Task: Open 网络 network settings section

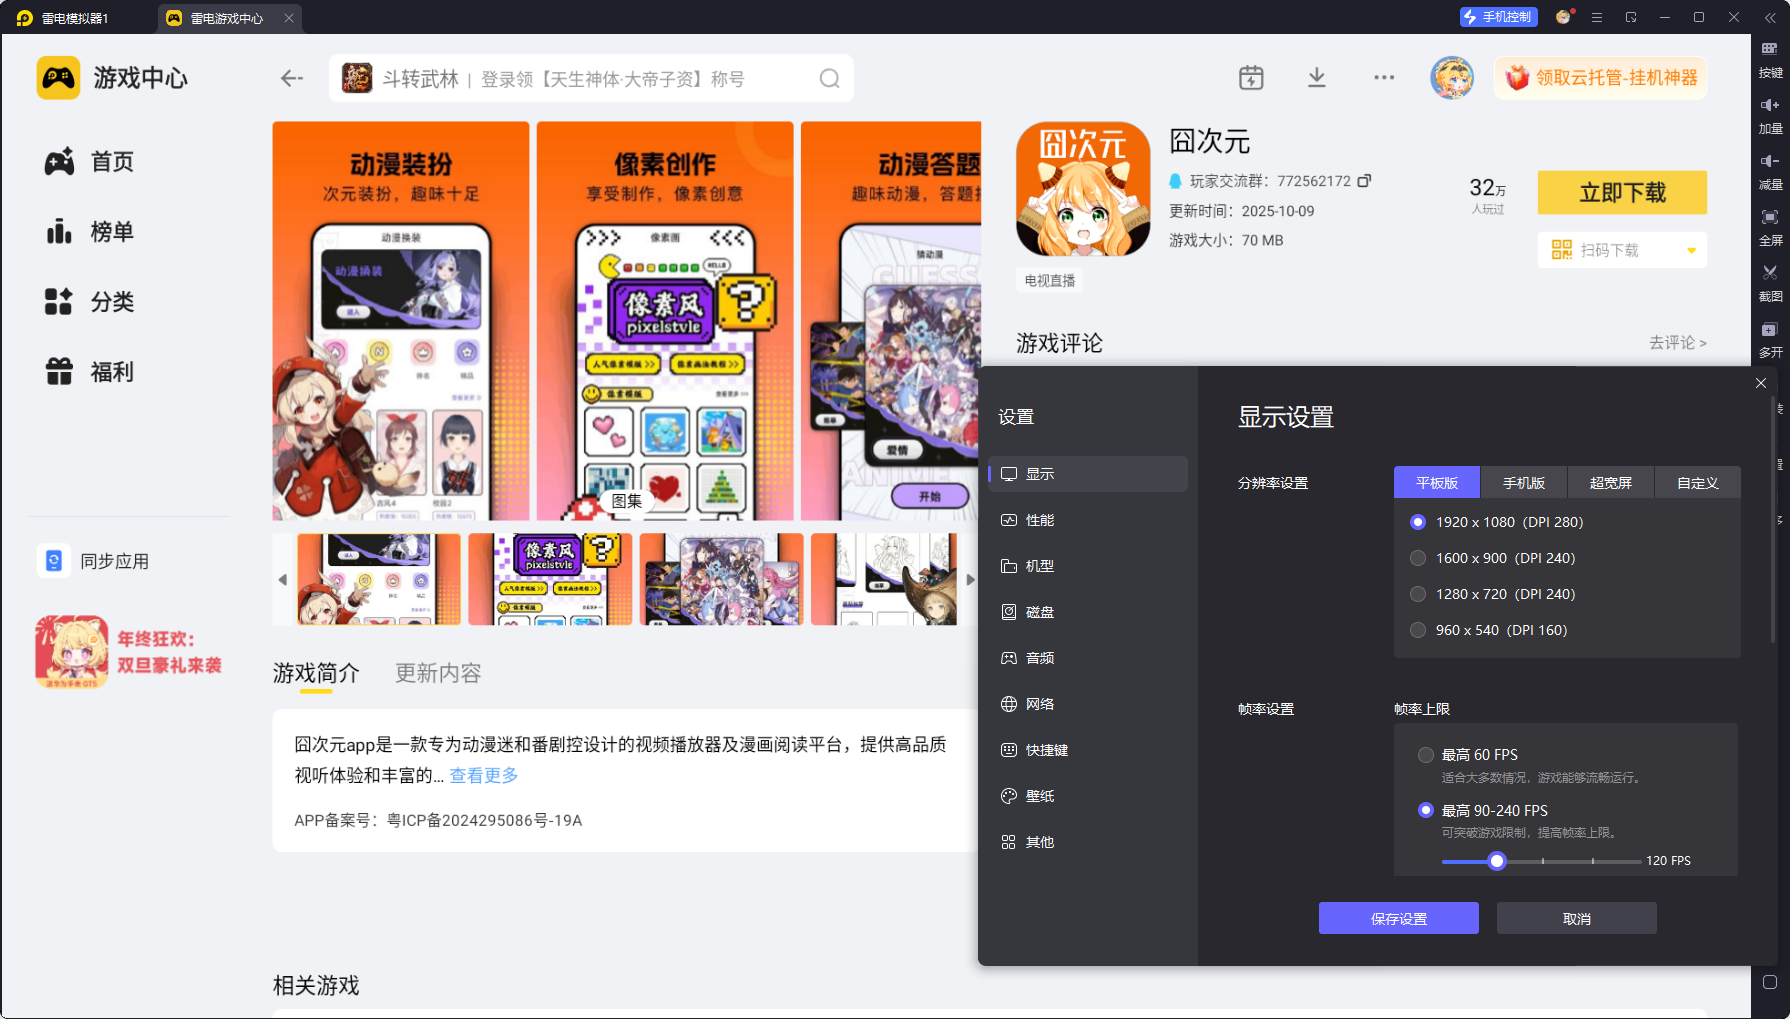Action: click(1088, 704)
